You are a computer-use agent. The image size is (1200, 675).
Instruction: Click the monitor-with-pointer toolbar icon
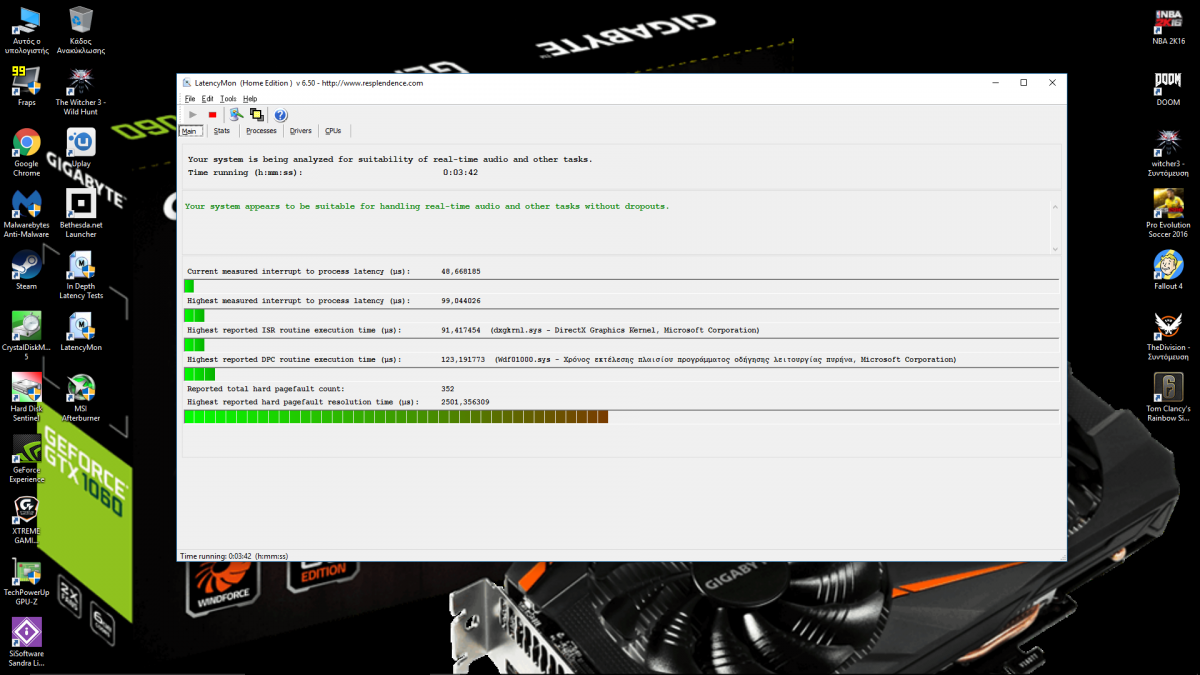click(236, 115)
